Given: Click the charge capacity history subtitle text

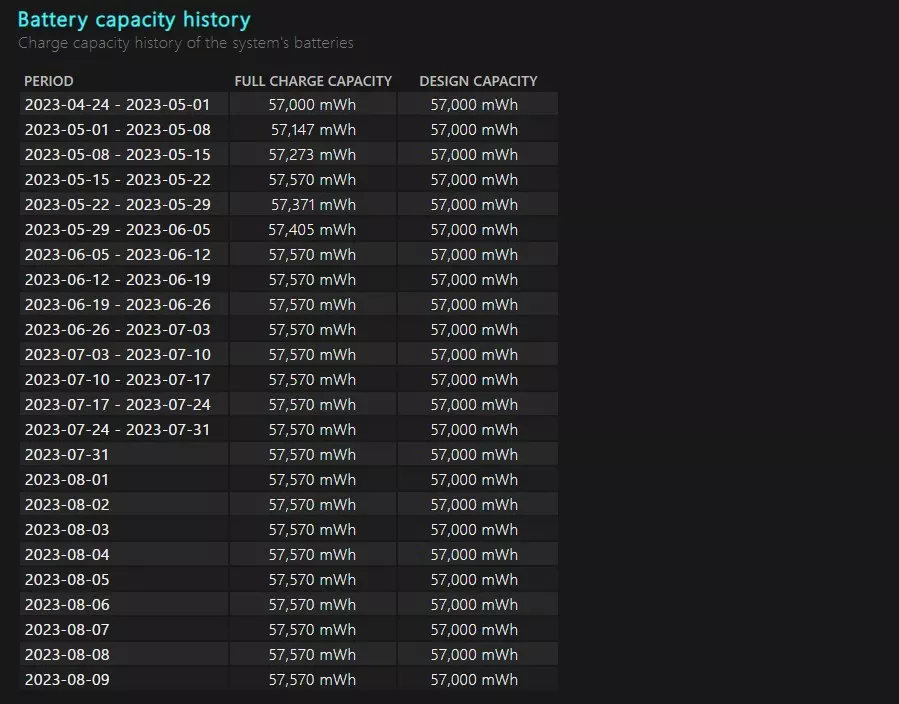Looking at the screenshot, I should click(186, 43).
